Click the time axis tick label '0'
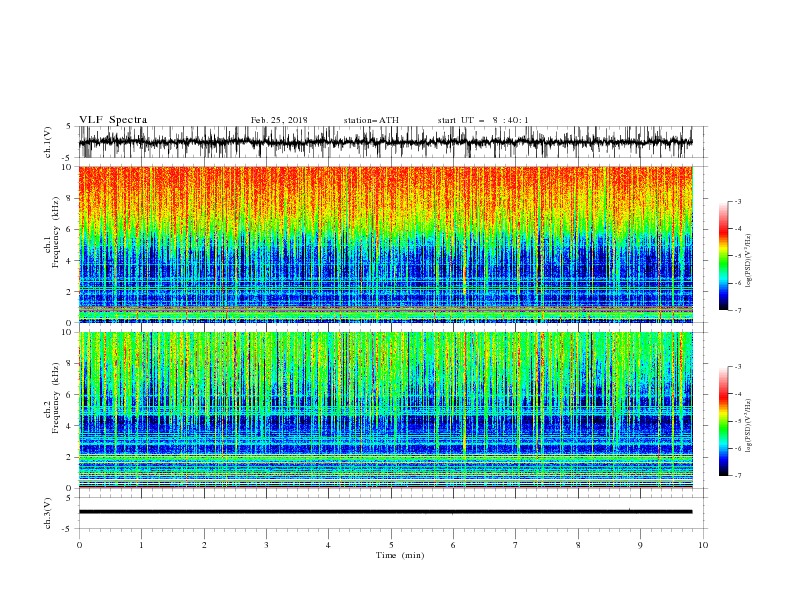792x612 pixels. point(79,545)
